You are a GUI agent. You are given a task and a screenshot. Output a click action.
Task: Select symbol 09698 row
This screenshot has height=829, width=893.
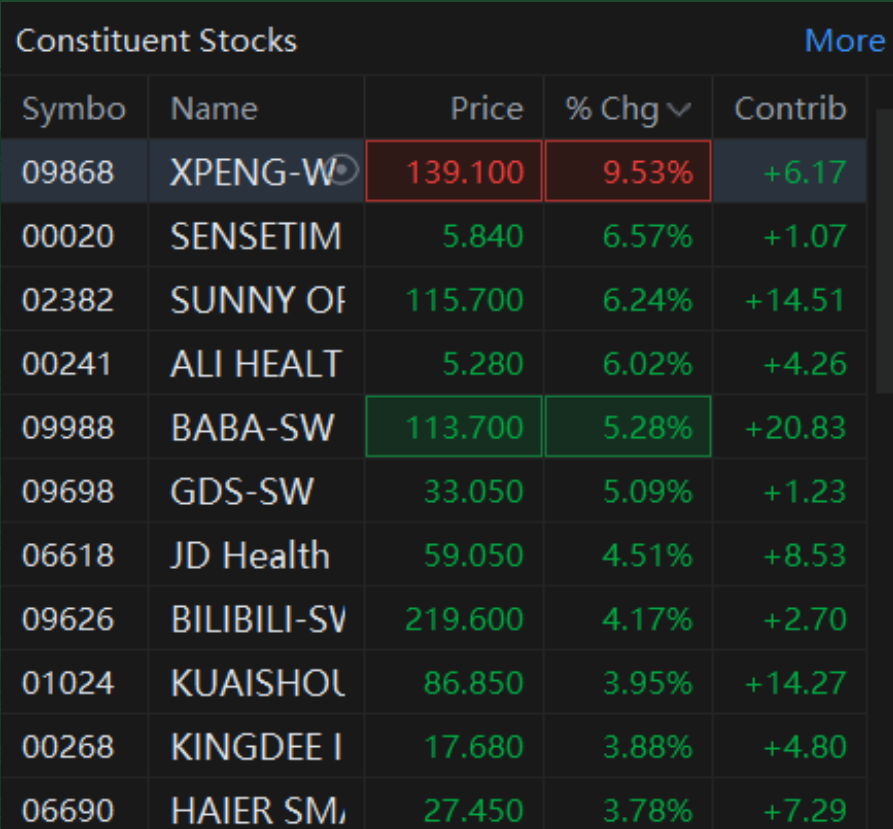pyautogui.click(x=68, y=491)
